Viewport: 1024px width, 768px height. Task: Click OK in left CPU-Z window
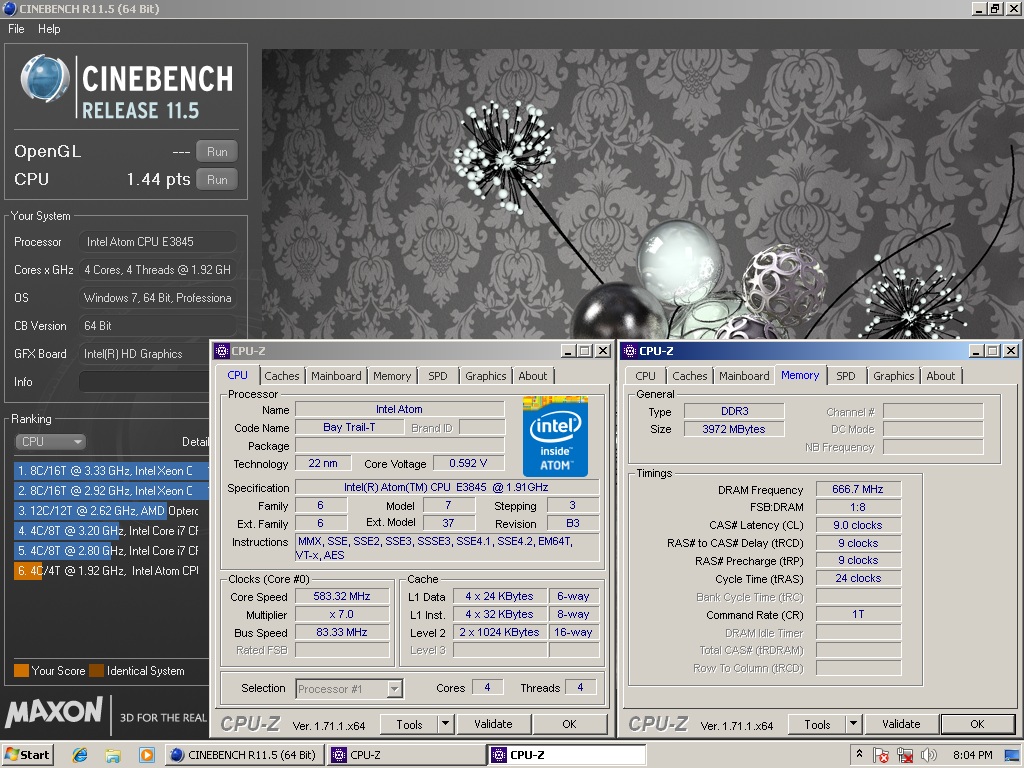coord(569,724)
